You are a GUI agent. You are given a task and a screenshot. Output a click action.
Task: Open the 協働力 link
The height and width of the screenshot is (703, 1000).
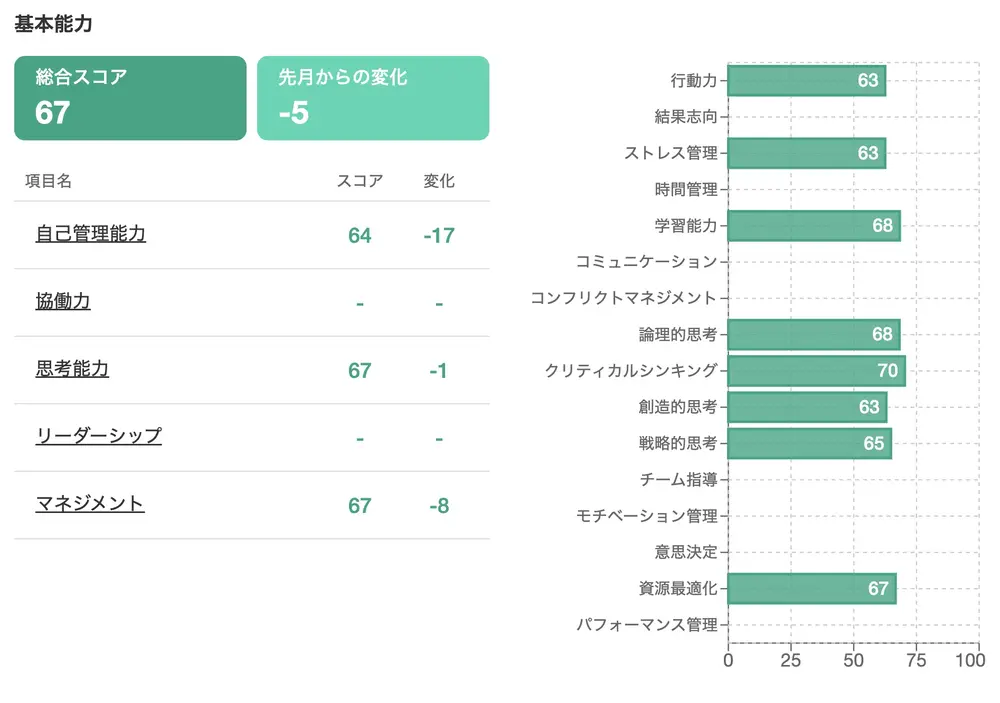coord(63,301)
